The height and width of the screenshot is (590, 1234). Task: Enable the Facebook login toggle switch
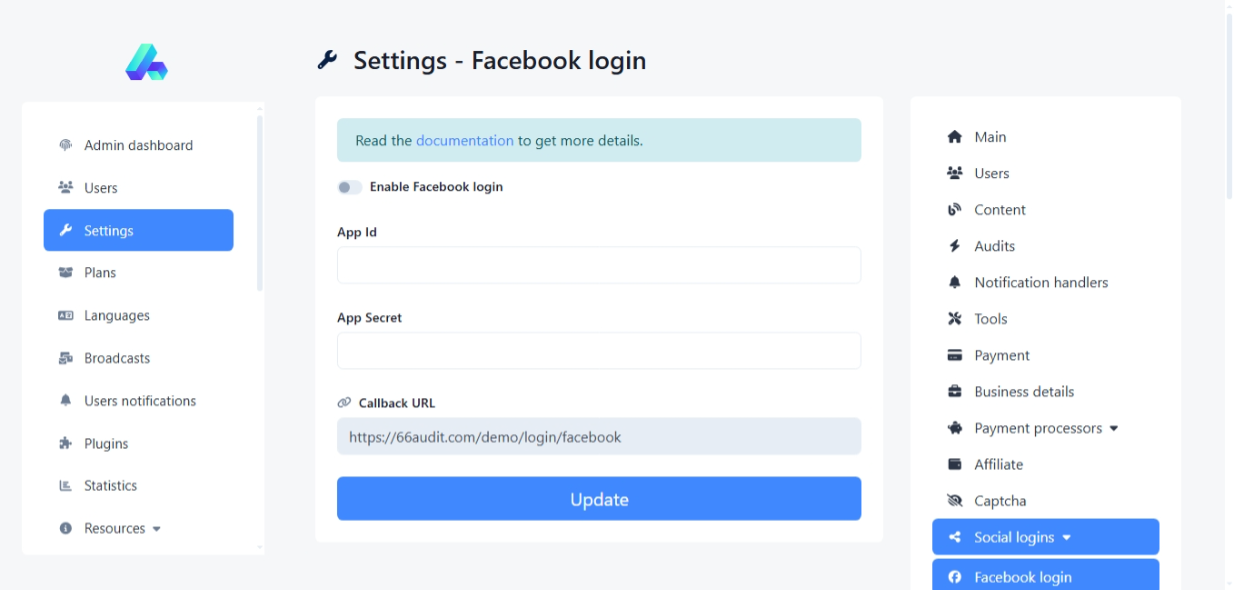(349, 187)
